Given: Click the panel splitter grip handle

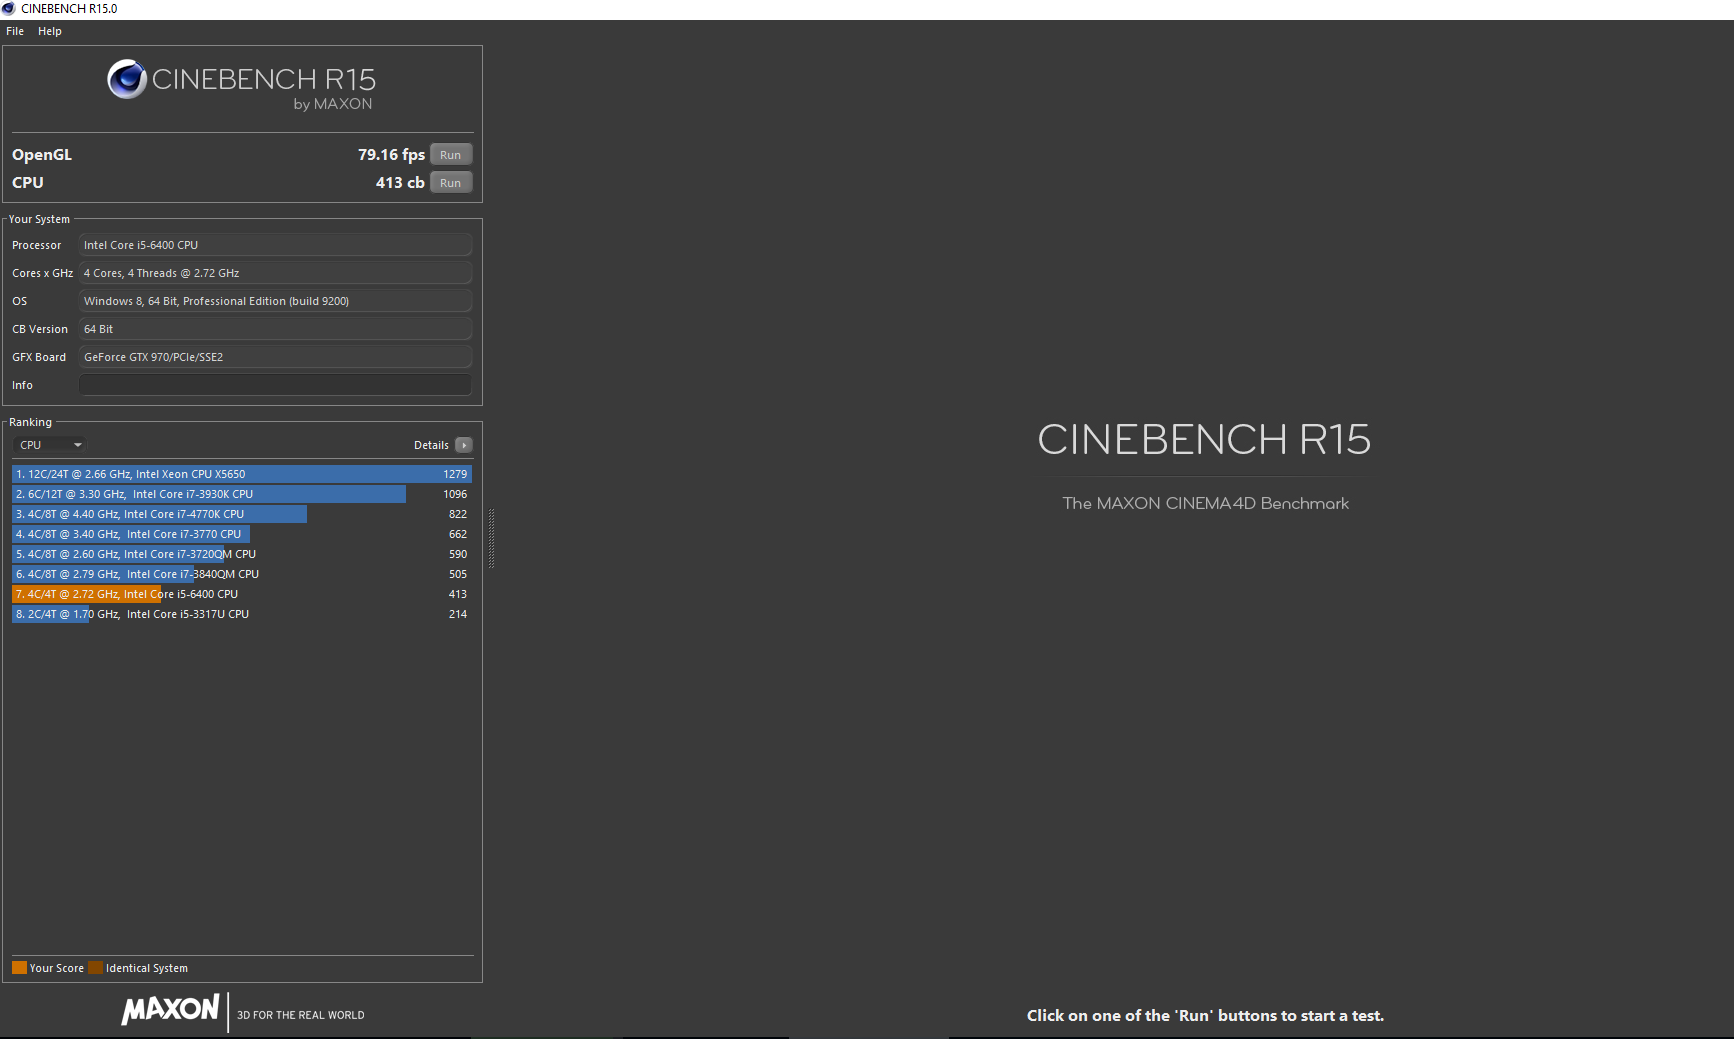Looking at the screenshot, I should coord(491,538).
